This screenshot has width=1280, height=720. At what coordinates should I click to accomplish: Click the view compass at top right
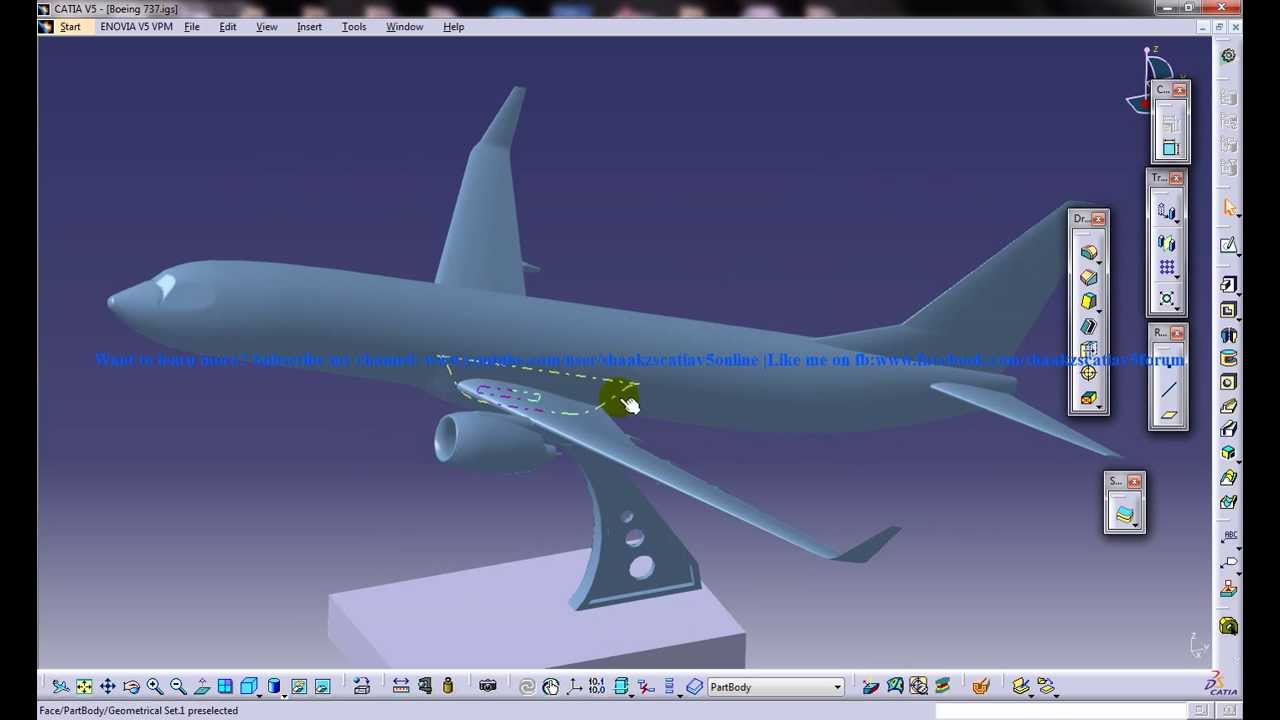(x=1150, y=80)
